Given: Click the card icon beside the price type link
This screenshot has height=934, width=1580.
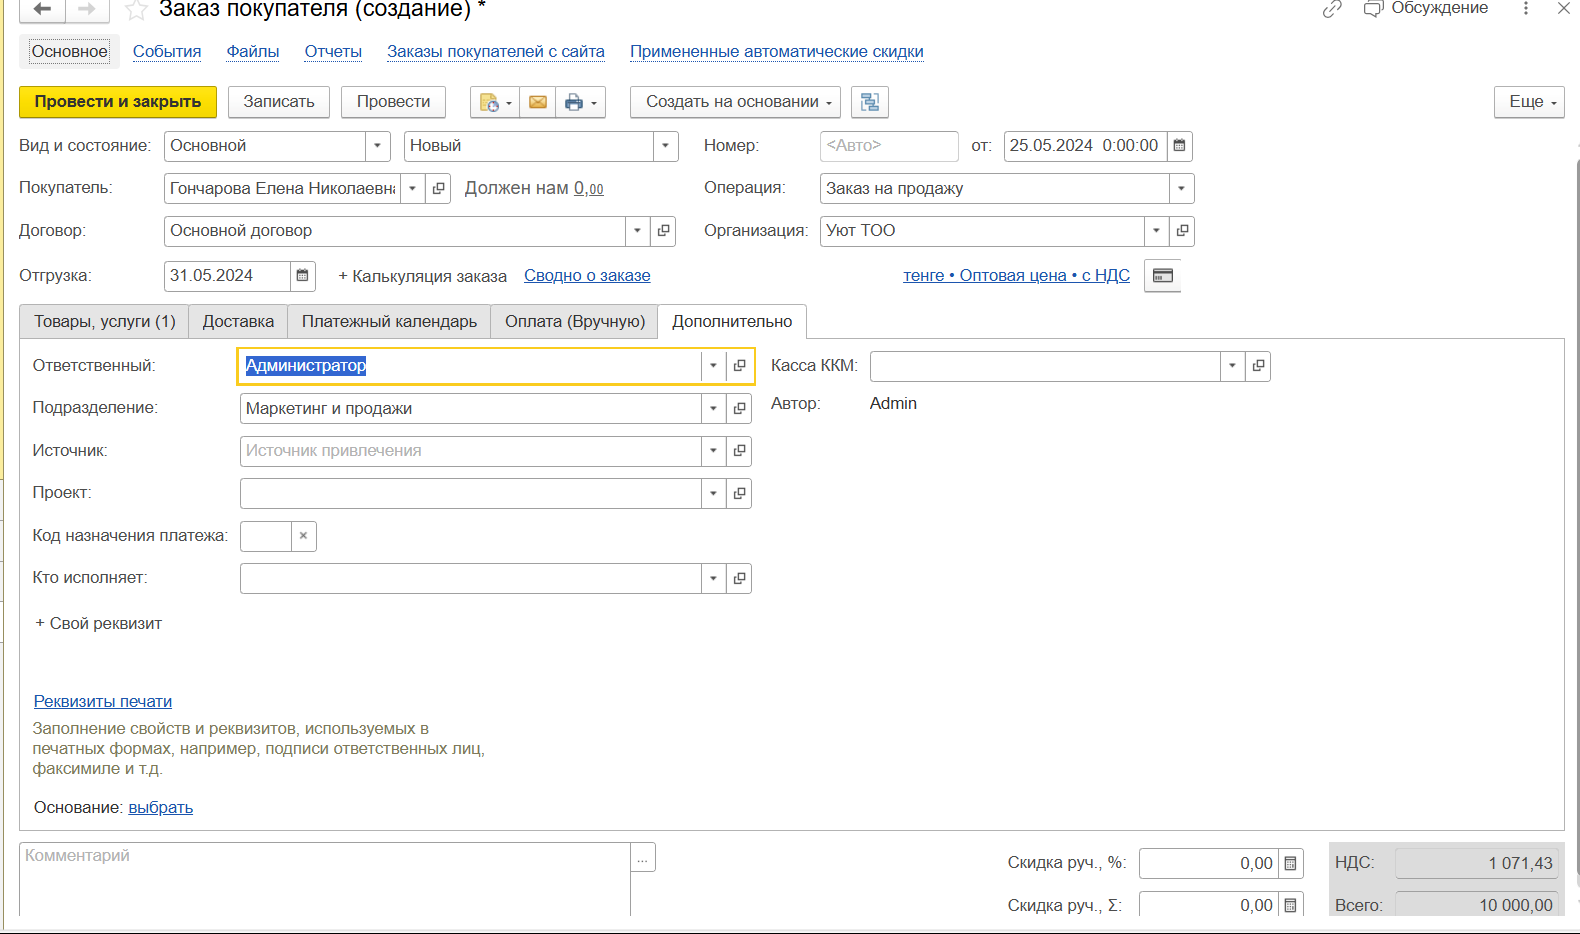Looking at the screenshot, I should tap(1162, 276).
